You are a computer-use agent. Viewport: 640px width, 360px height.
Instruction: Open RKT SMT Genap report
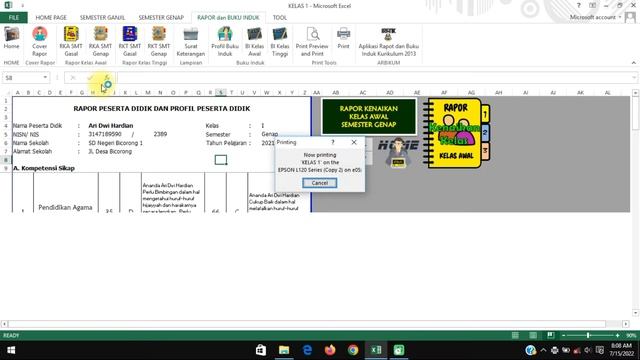(x=159, y=42)
